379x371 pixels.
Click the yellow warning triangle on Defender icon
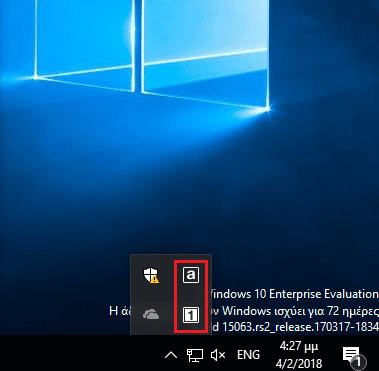click(x=155, y=280)
